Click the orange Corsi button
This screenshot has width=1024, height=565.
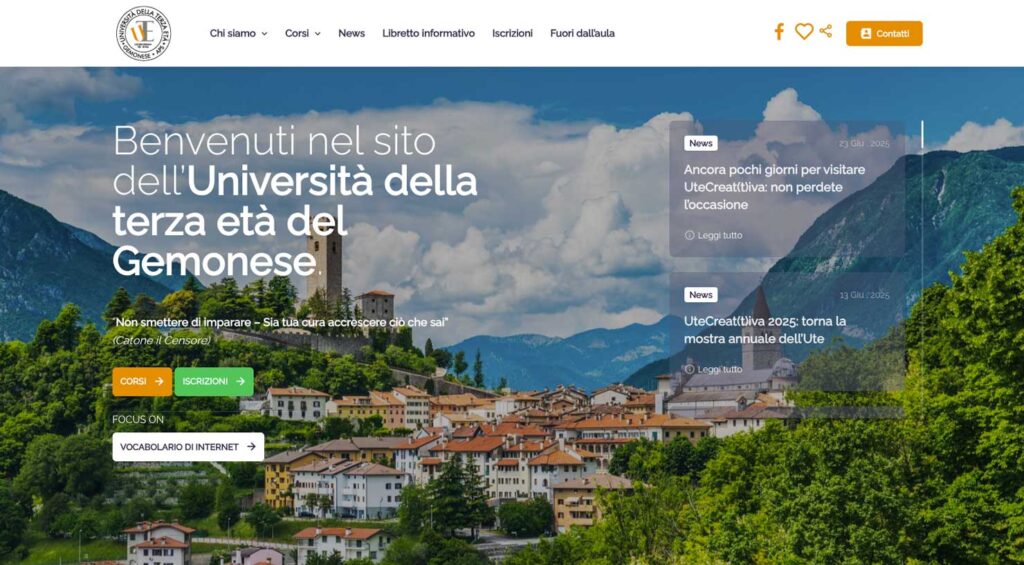142,381
